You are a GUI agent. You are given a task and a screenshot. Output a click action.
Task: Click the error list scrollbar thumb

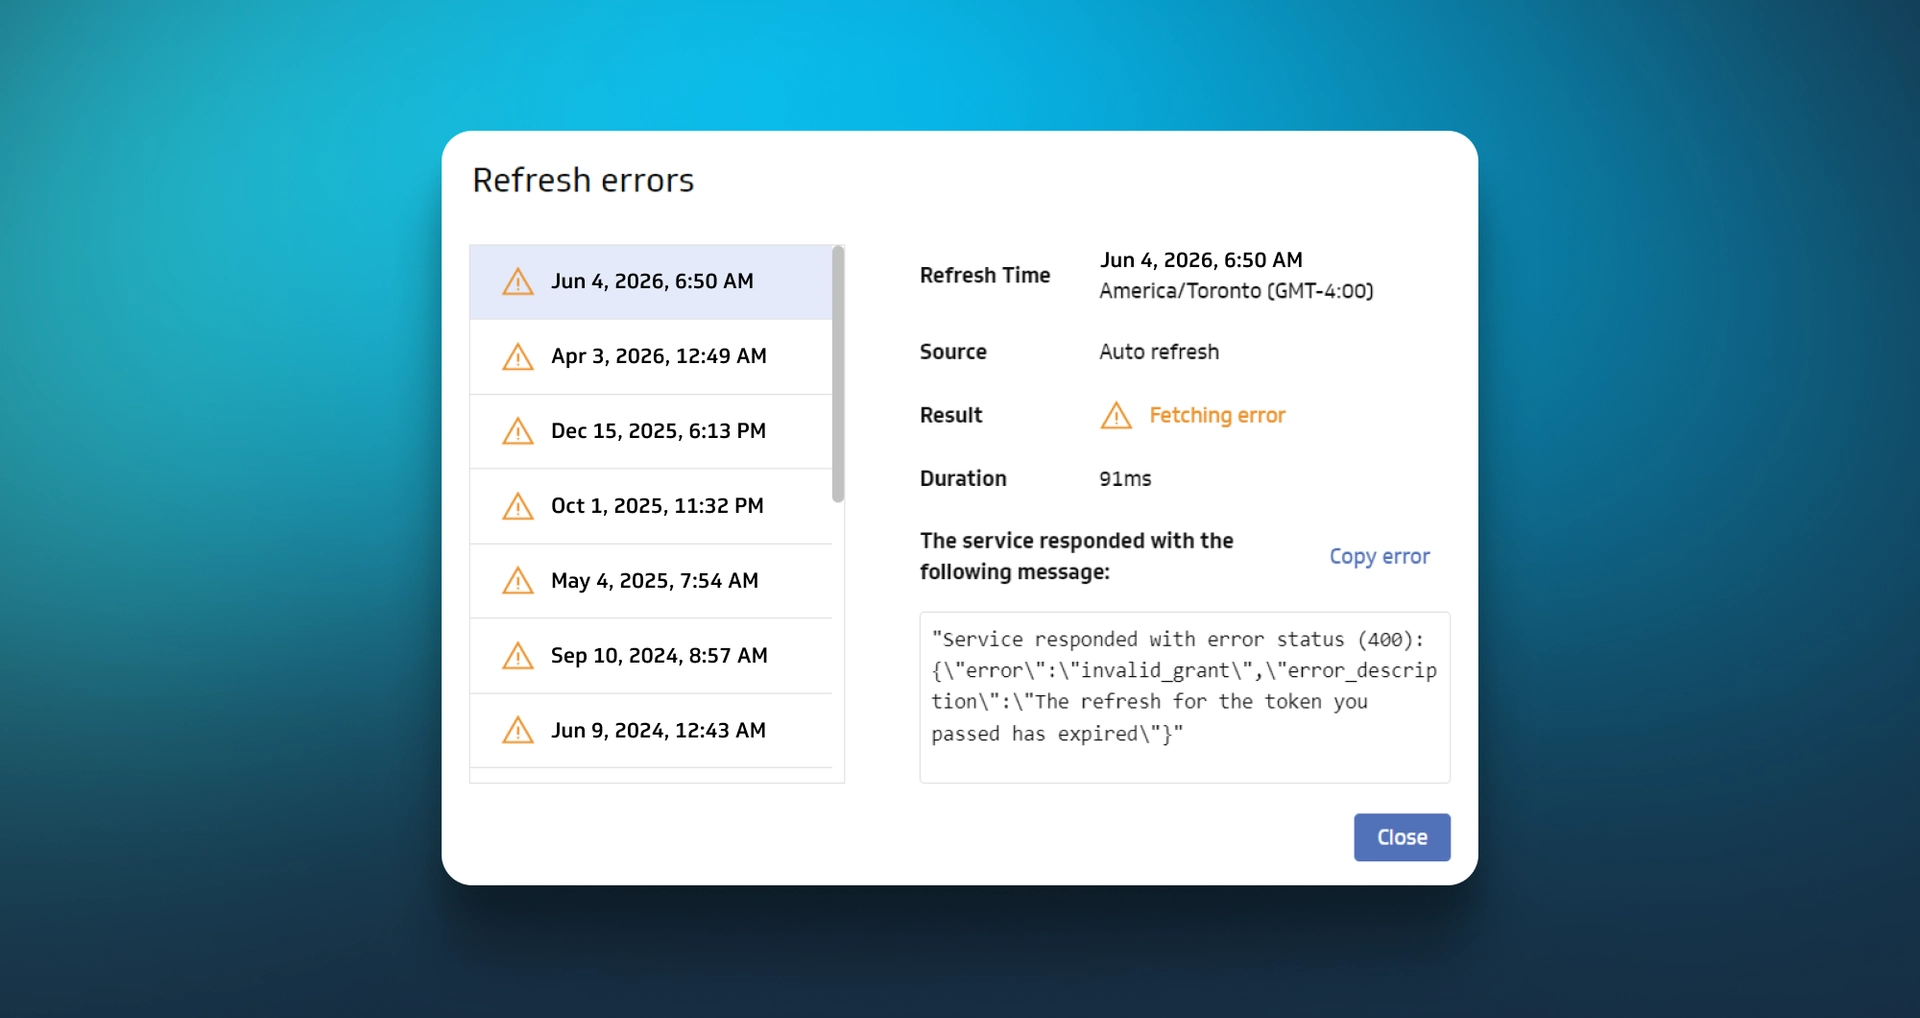(838, 374)
